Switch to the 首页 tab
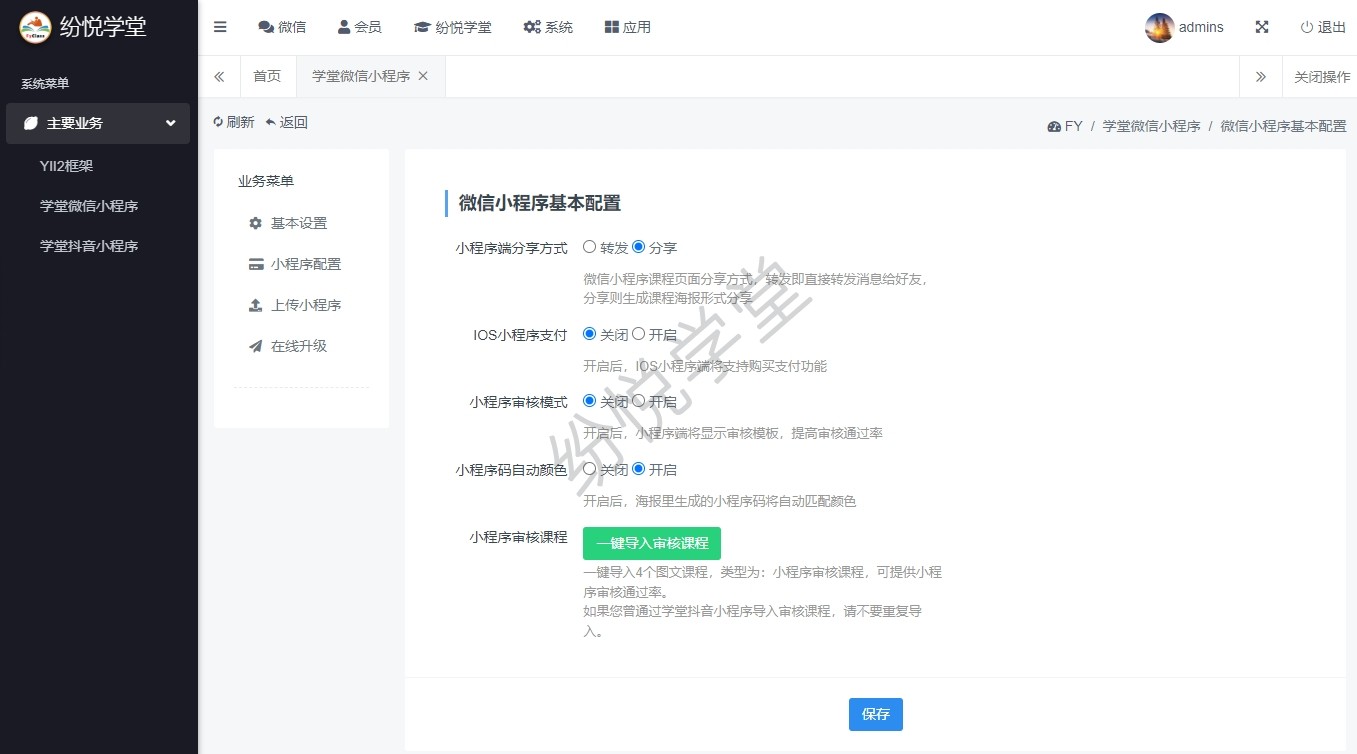The height and width of the screenshot is (754, 1357). [267, 76]
